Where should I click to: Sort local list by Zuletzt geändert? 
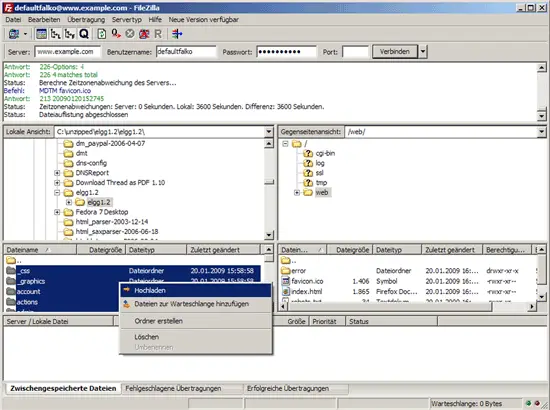tap(223, 250)
